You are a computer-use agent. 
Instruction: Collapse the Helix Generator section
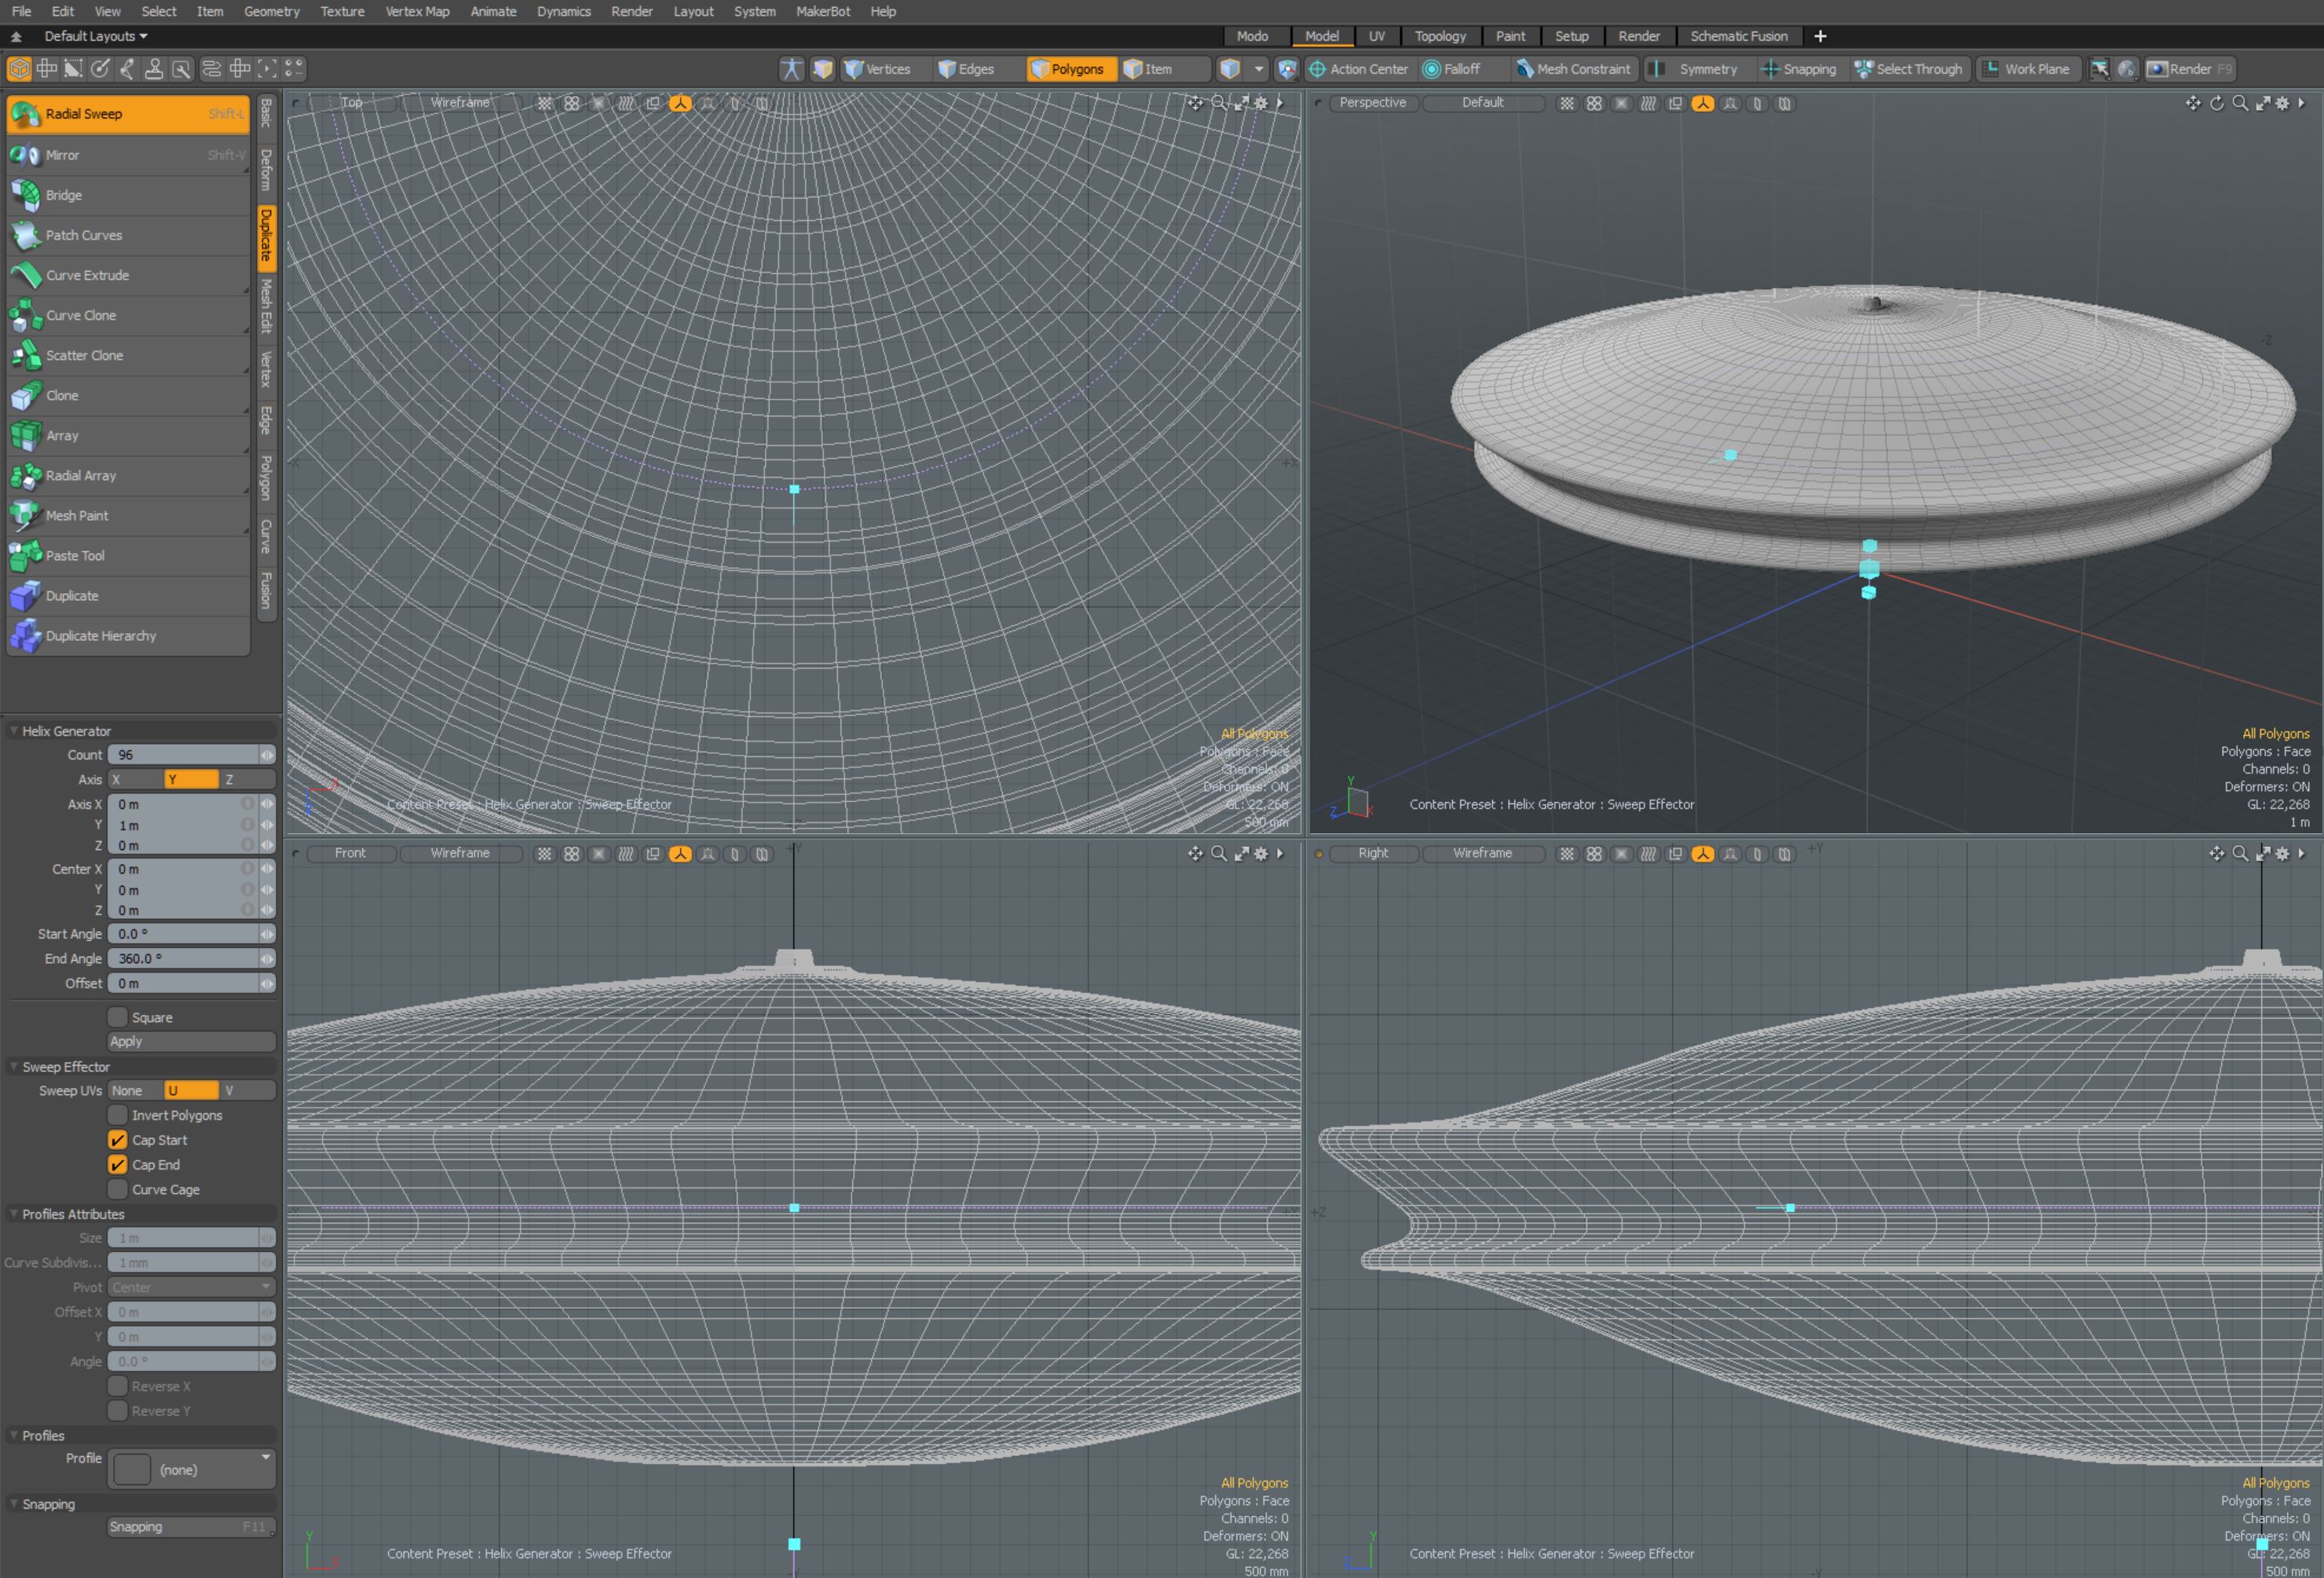pos(14,731)
